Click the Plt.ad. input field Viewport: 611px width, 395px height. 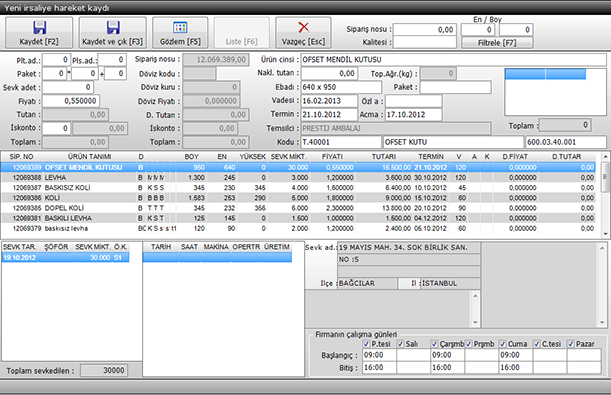pos(57,60)
